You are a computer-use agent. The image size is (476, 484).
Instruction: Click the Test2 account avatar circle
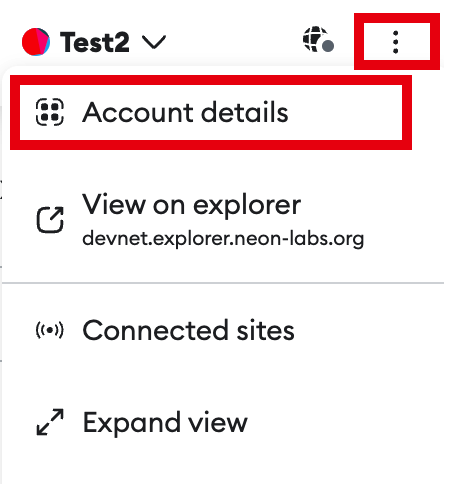pyautogui.click(x=36, y=42)
